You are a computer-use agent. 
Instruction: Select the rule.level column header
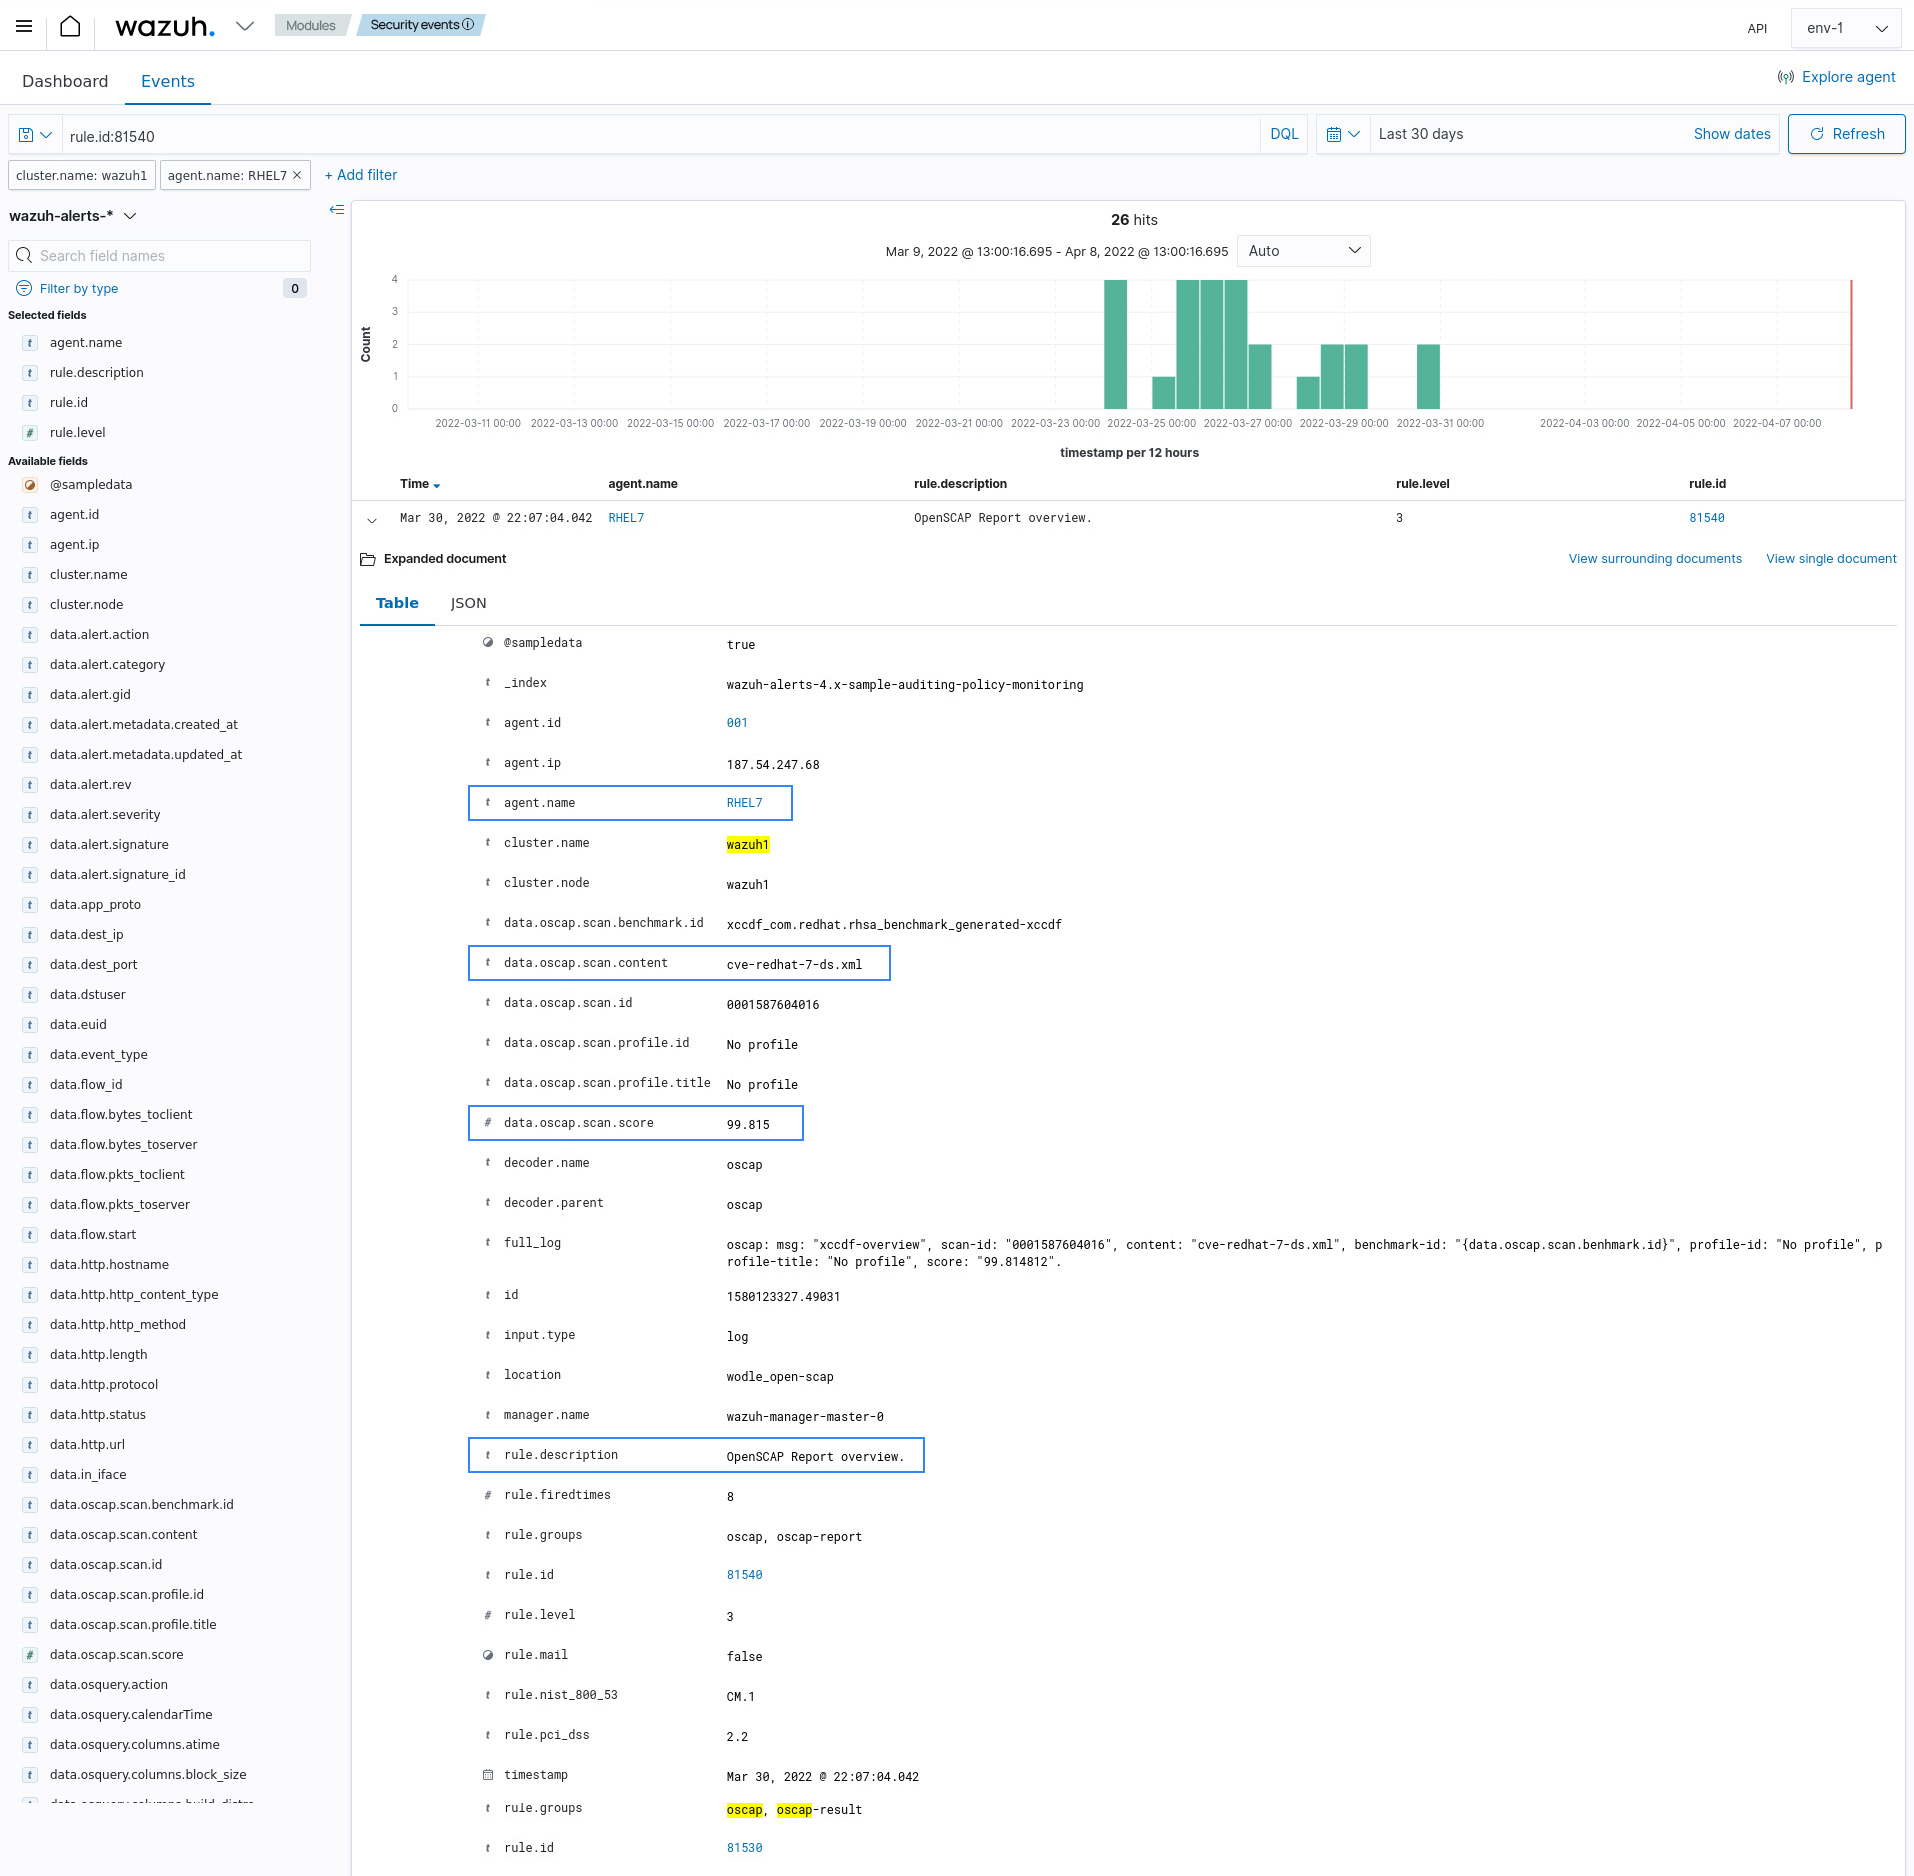pos(1422,484)
